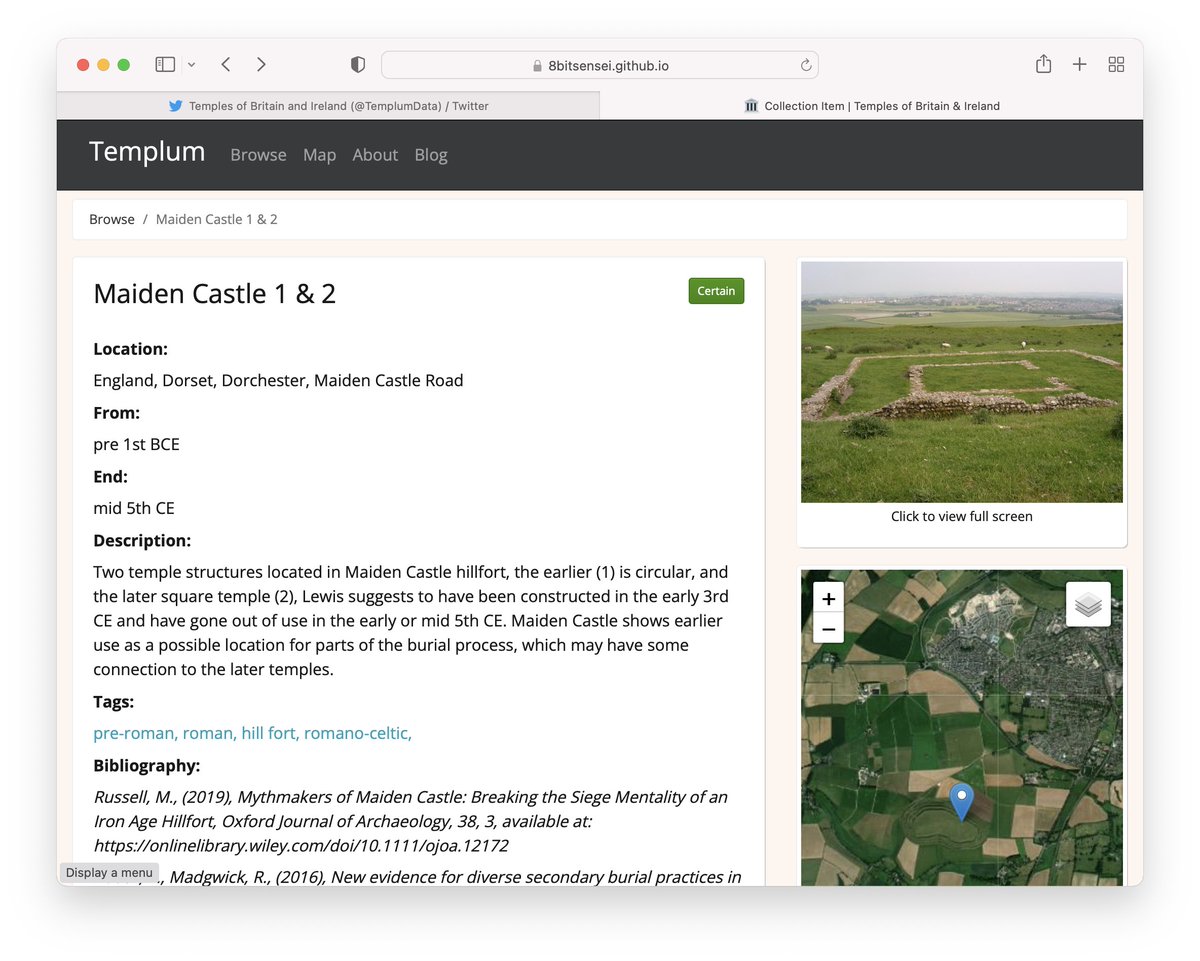Click the lock icon in the address bar

click(x=537, y=66)
